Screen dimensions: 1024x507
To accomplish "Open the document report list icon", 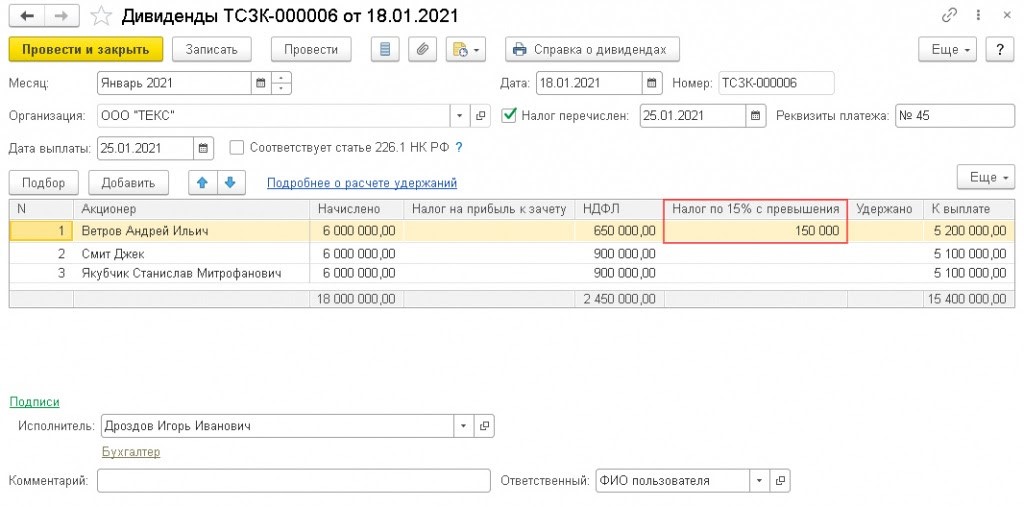I will [386, 49].
